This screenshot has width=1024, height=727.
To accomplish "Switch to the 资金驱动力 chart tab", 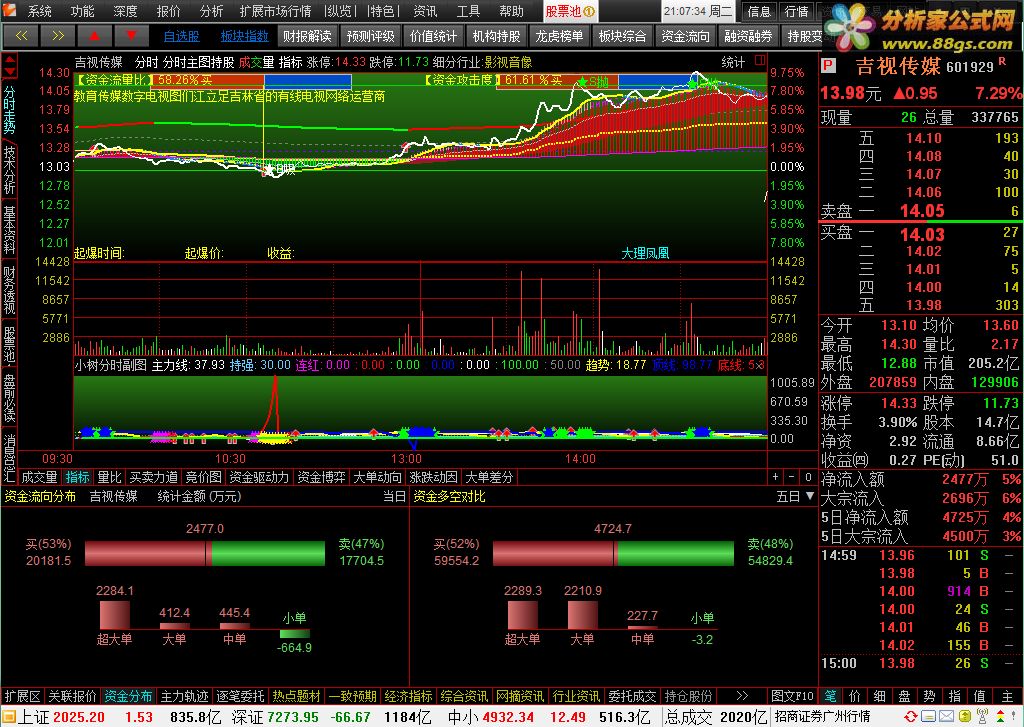I will [x=259, y=477].
